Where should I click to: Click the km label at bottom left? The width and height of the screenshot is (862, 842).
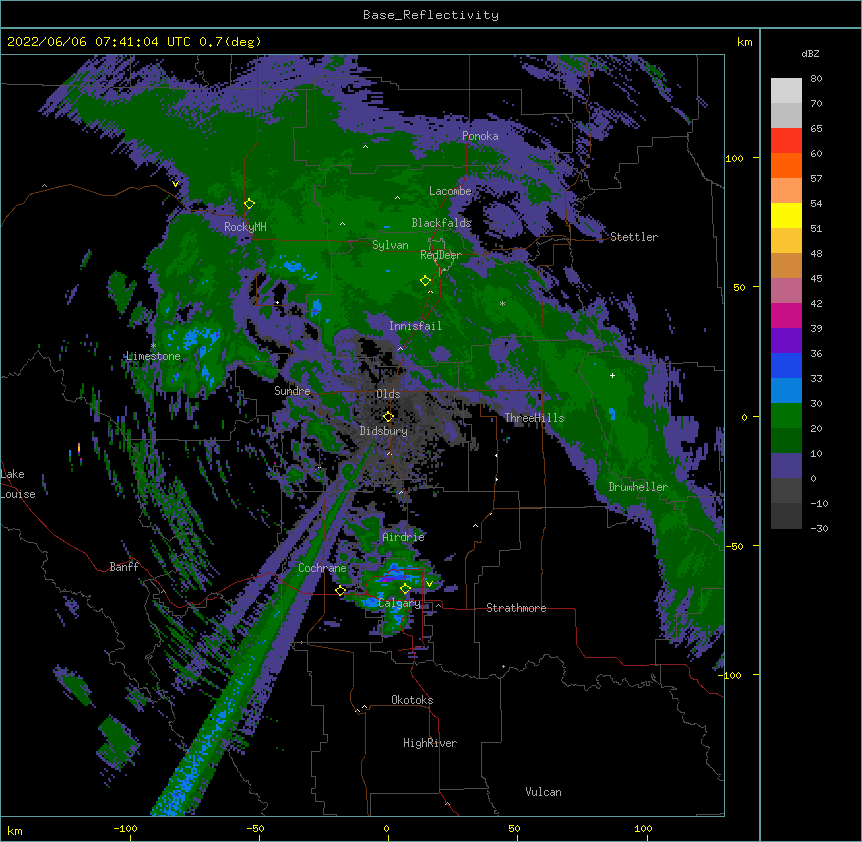[15, 830]
